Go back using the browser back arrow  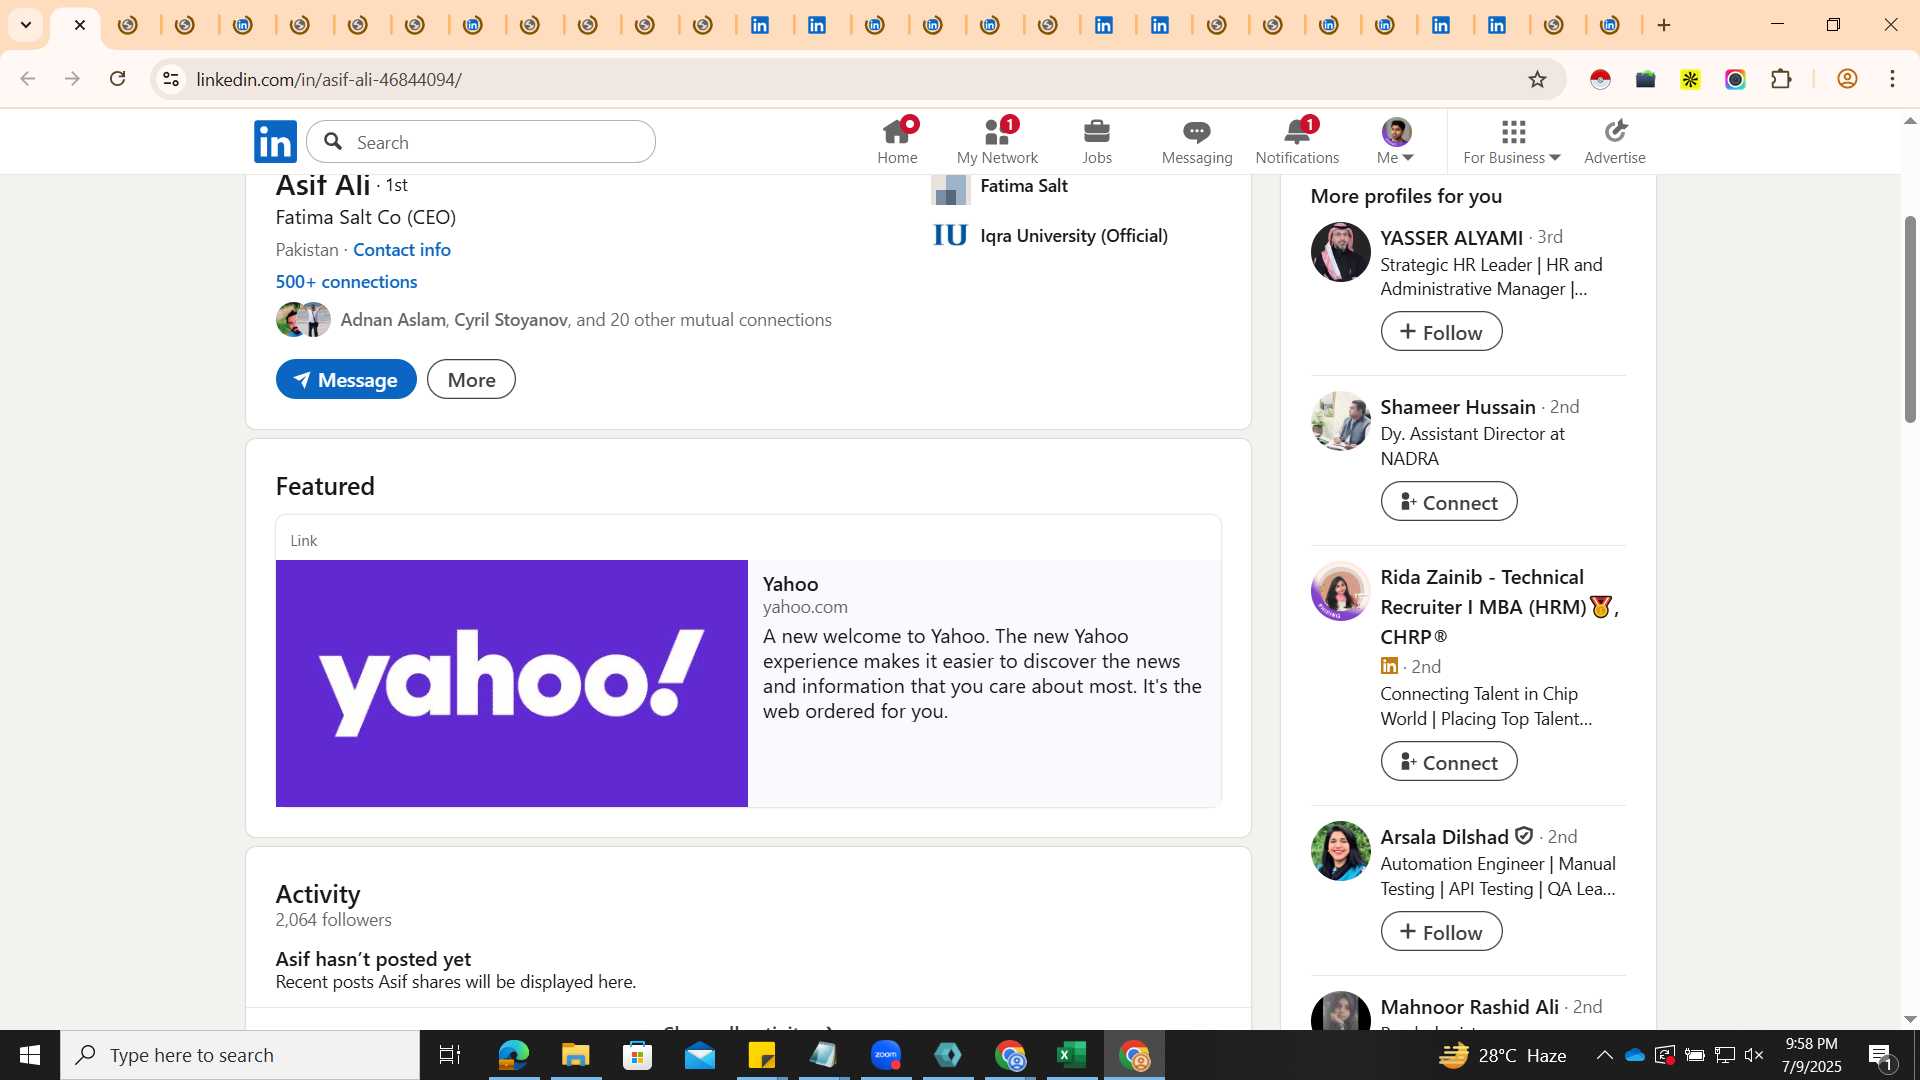click(28, 79)
